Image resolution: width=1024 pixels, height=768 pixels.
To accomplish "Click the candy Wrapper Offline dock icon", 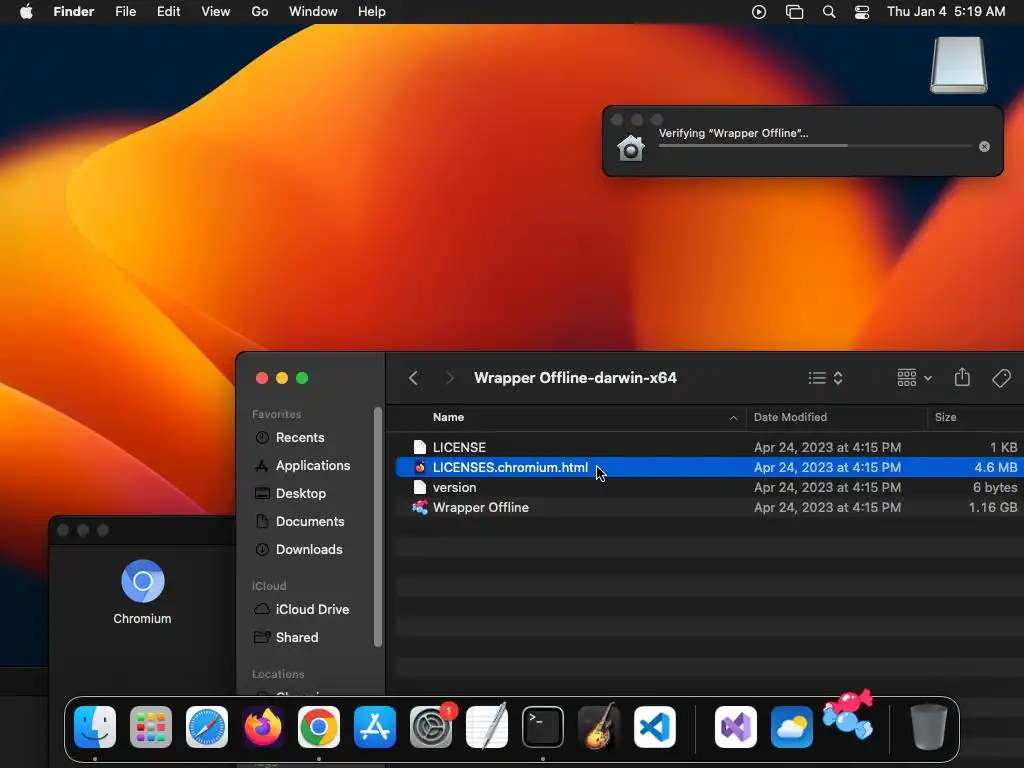I will pos(848,716).
